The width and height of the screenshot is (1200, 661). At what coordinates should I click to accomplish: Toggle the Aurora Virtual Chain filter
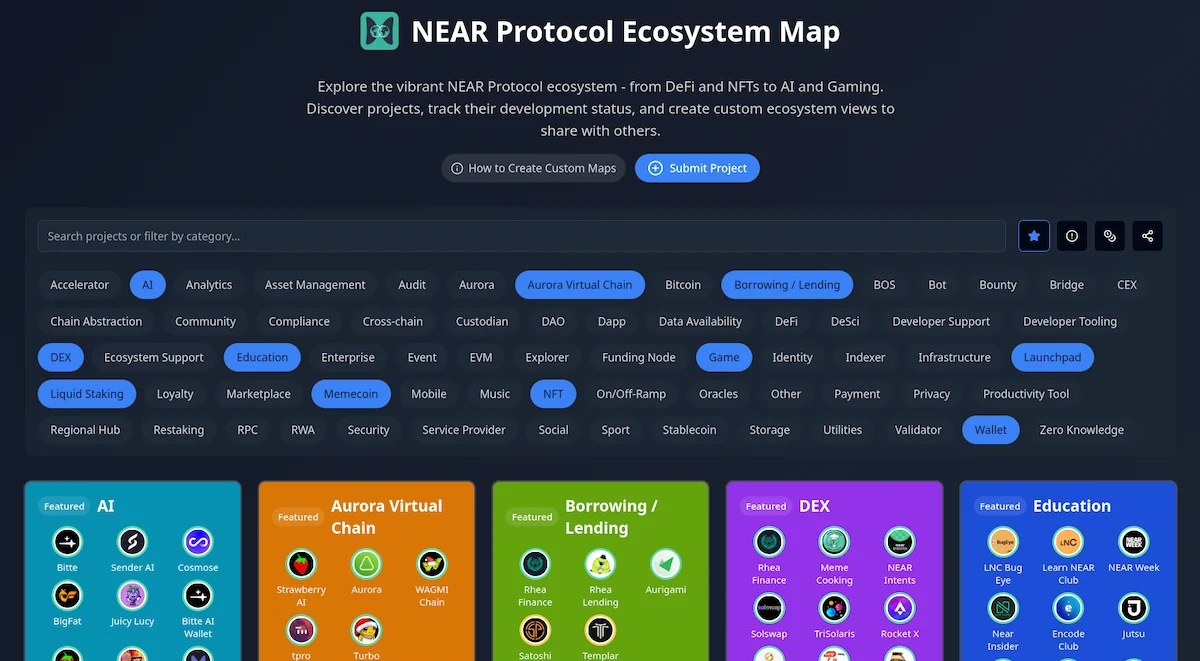click(580, 285)
